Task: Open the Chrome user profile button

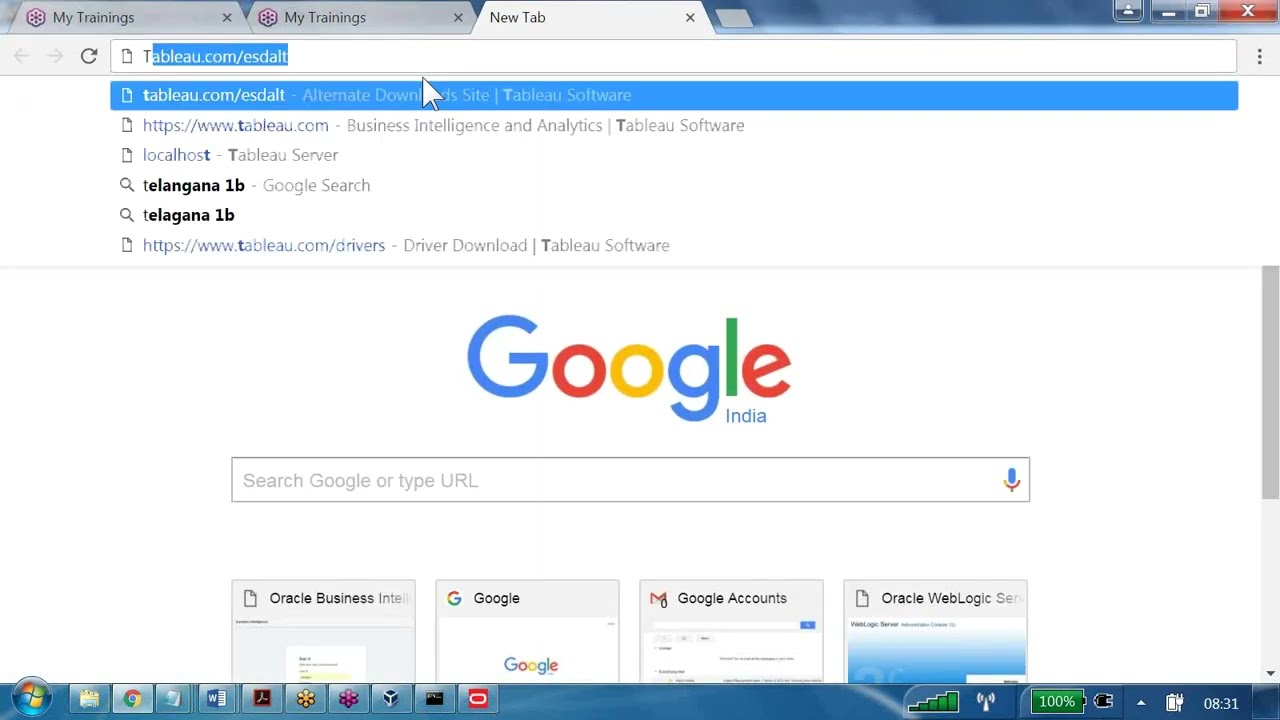Action: (x=1128, y=11)
